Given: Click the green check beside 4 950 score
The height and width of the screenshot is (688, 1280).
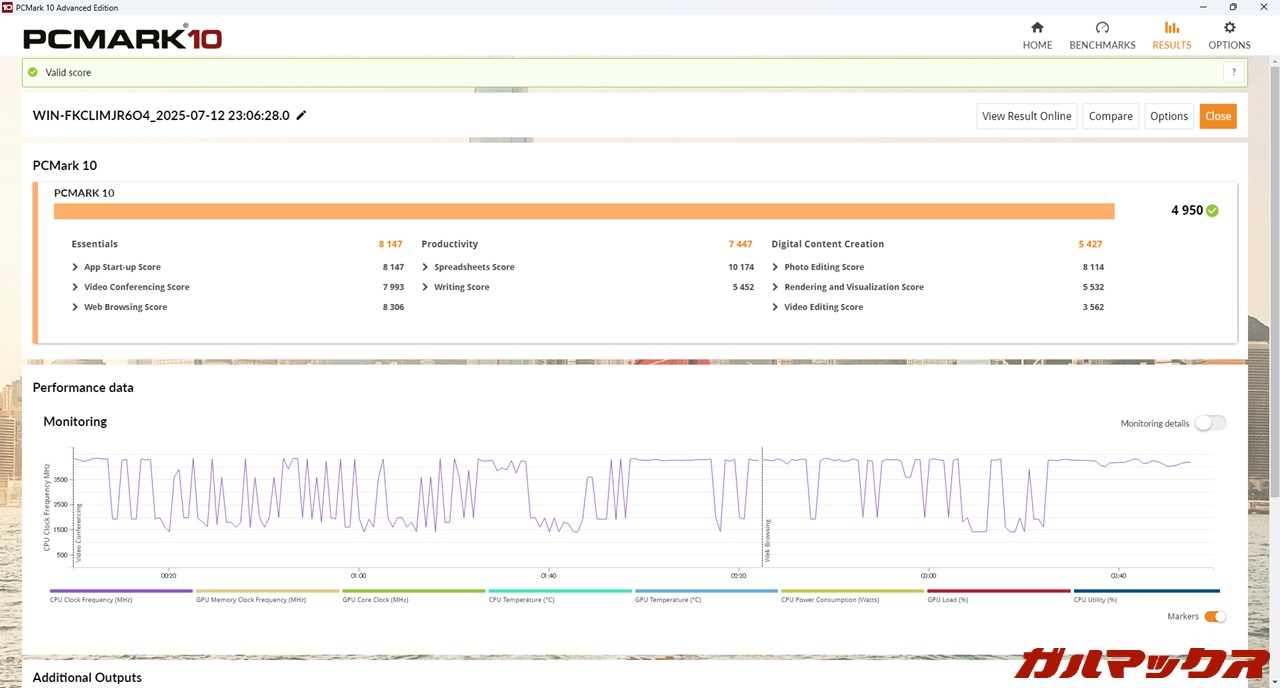Looking at the screenshot, I should pos(1212,210).
